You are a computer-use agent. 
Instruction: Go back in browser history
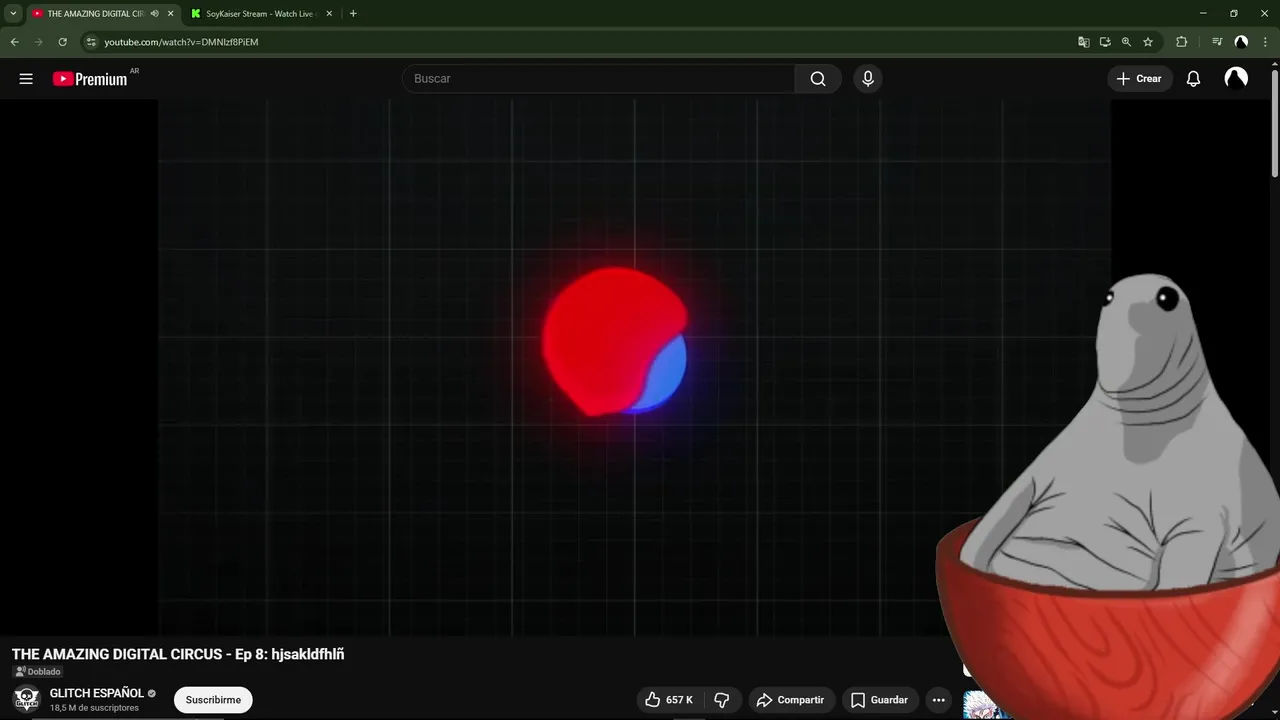coord(14,42)
